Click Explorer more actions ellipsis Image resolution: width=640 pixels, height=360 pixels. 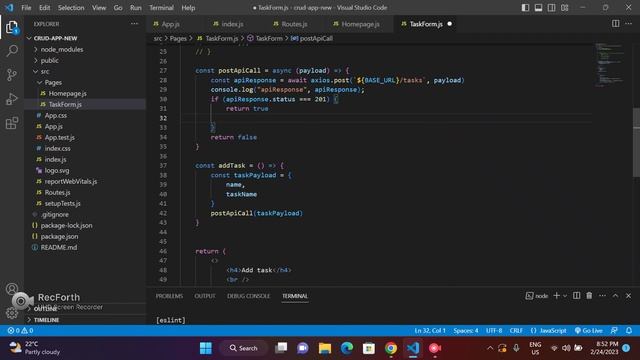pyautogui.click(x=134, y=24)
